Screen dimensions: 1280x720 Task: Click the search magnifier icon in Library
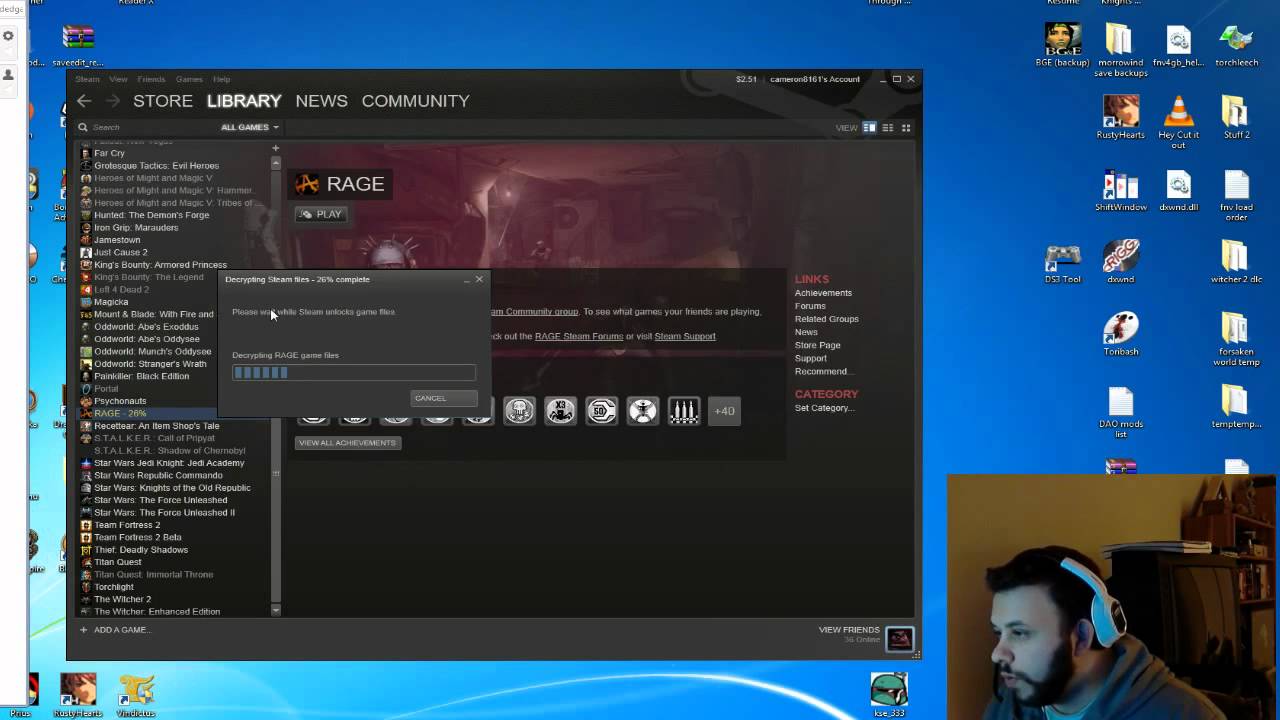pos(83,127)
